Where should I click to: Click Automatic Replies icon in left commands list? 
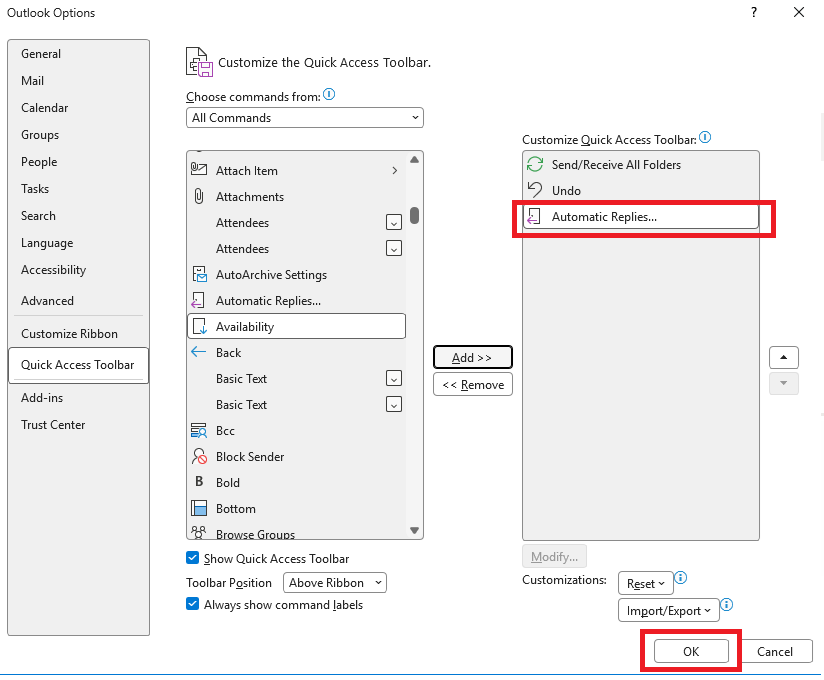(x=198, y=301)
